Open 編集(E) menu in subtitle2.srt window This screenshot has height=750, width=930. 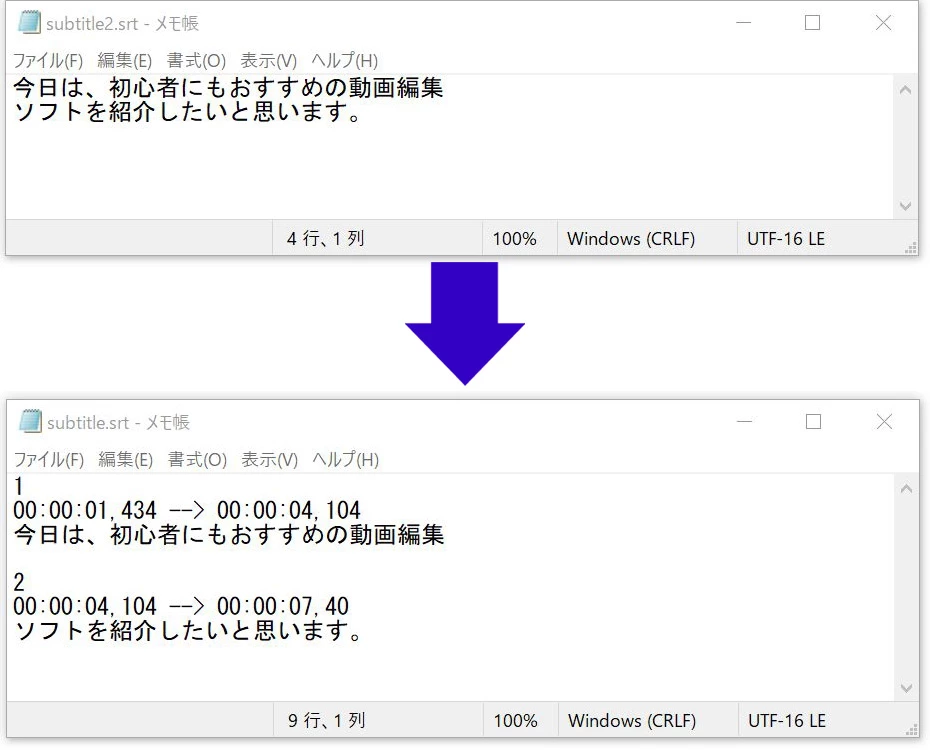pos(125,60)
